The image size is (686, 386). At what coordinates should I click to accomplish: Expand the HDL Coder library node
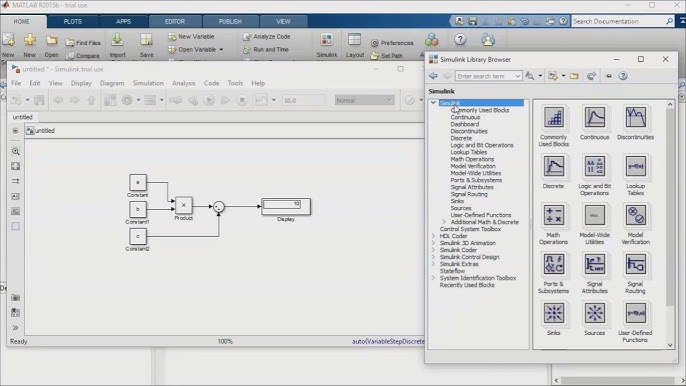434,236
